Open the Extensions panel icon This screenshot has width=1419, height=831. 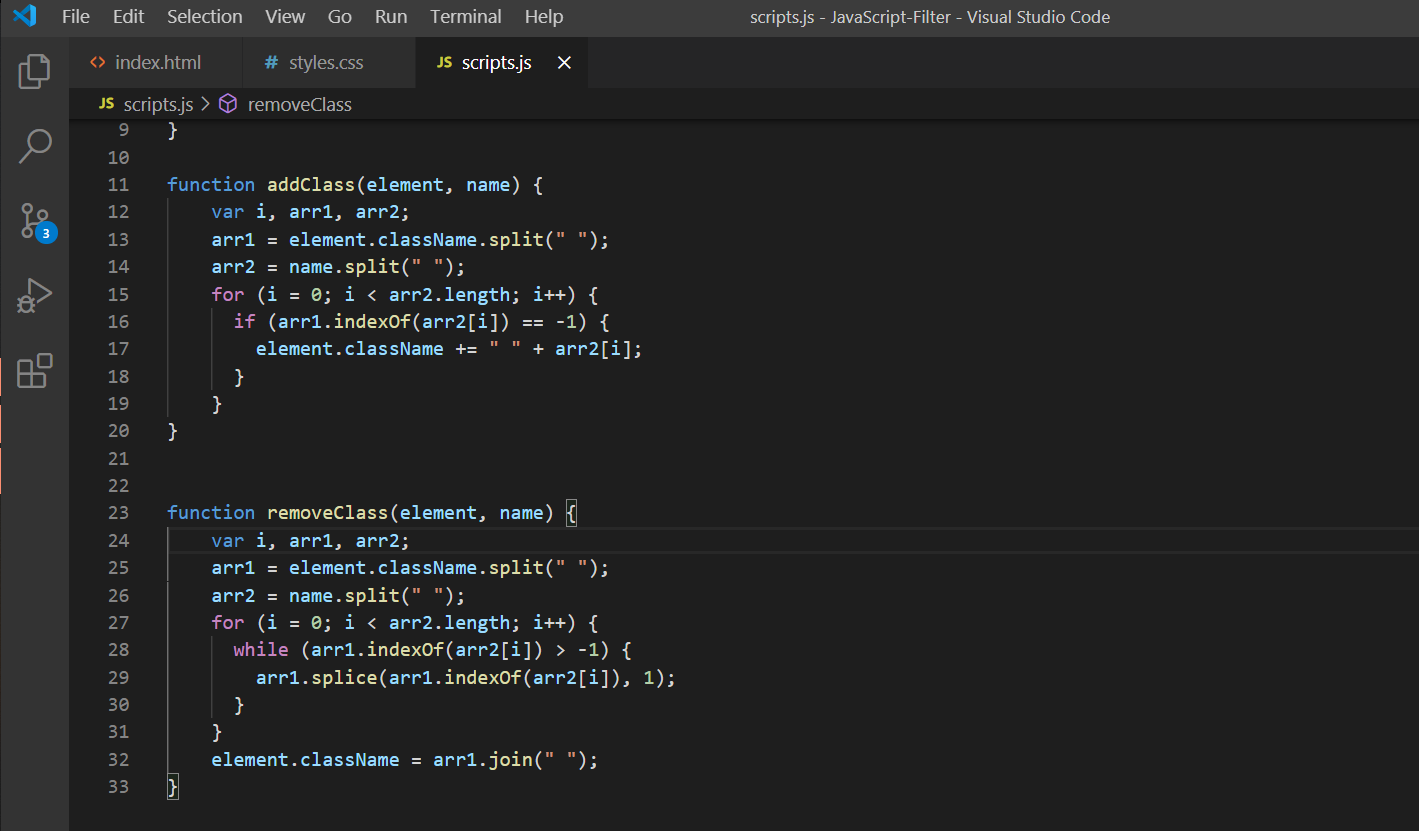click(x=35, y=370)
